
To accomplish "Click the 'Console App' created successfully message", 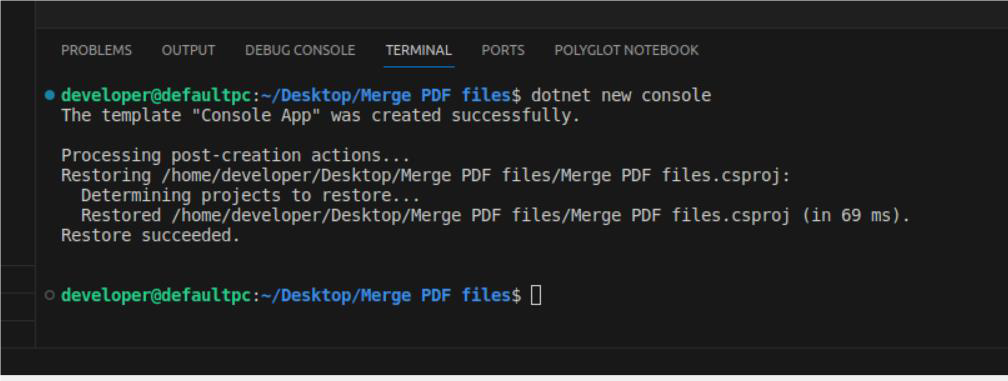I will tap(321, 116).
